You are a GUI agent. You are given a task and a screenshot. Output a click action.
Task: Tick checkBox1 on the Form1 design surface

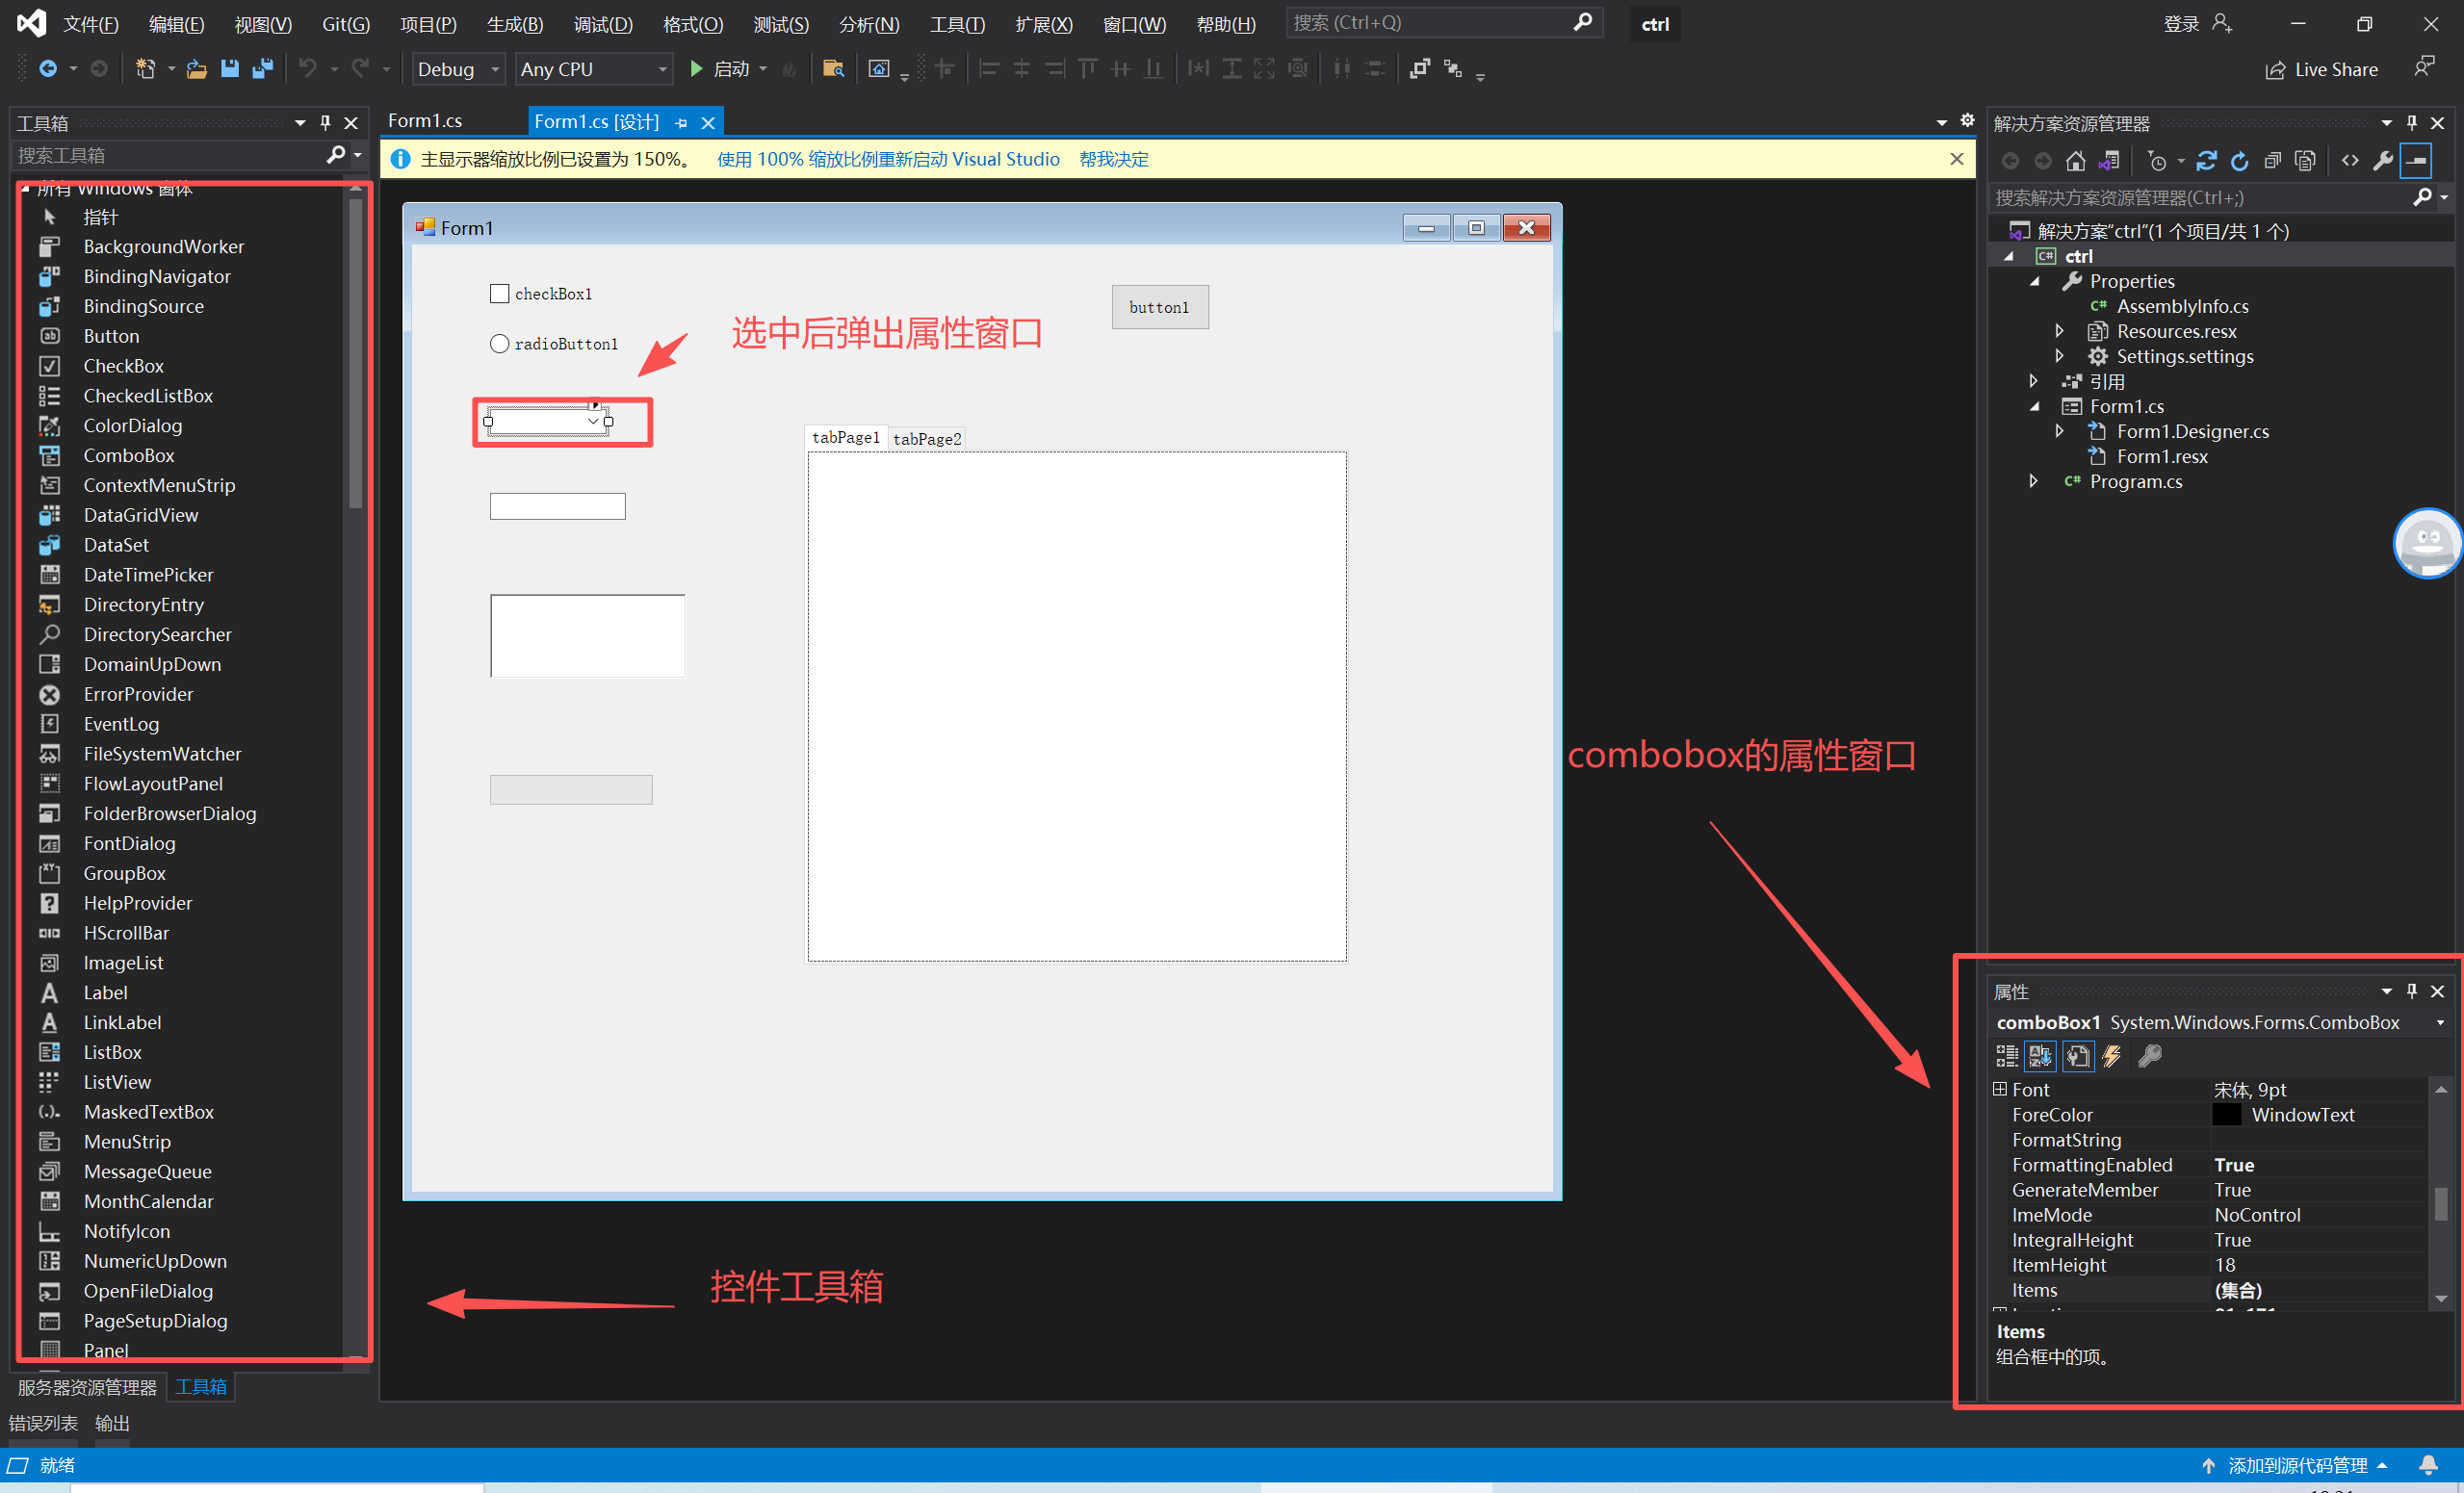(499, 293)
